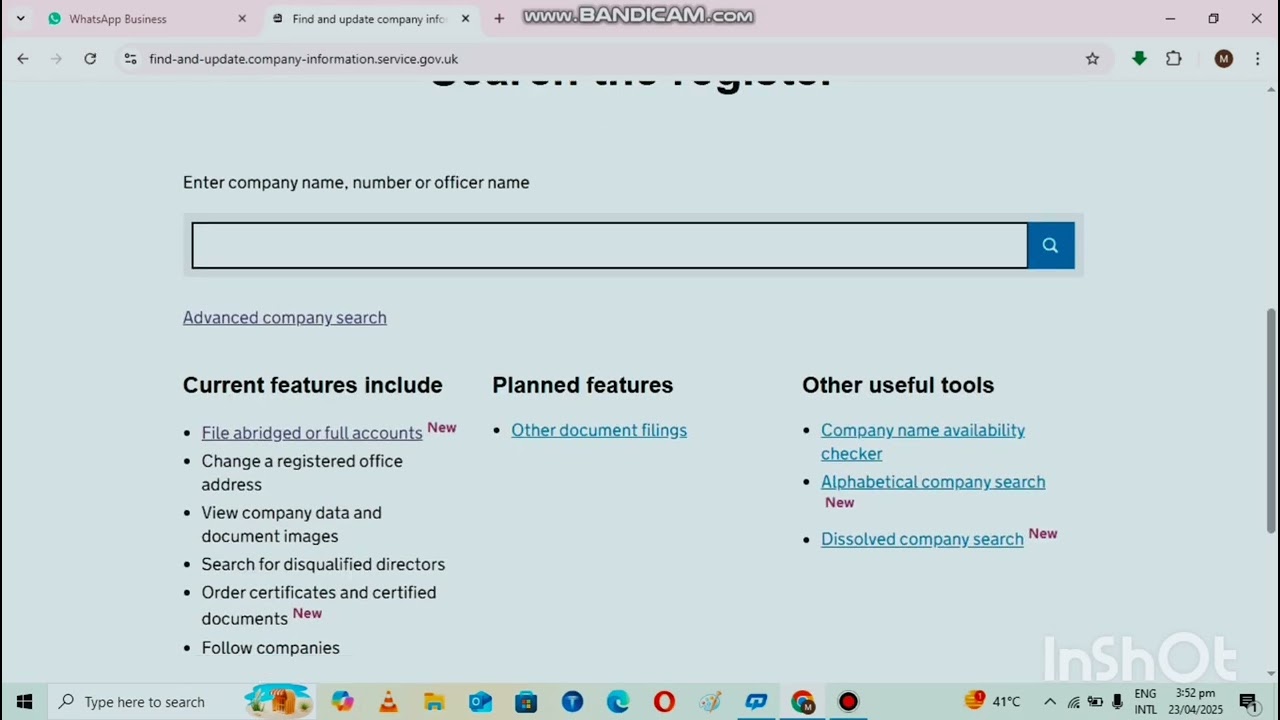Open File abridged or full accounts link
1280x720 pixels.
pyautogui.click(x=312, y=433)
